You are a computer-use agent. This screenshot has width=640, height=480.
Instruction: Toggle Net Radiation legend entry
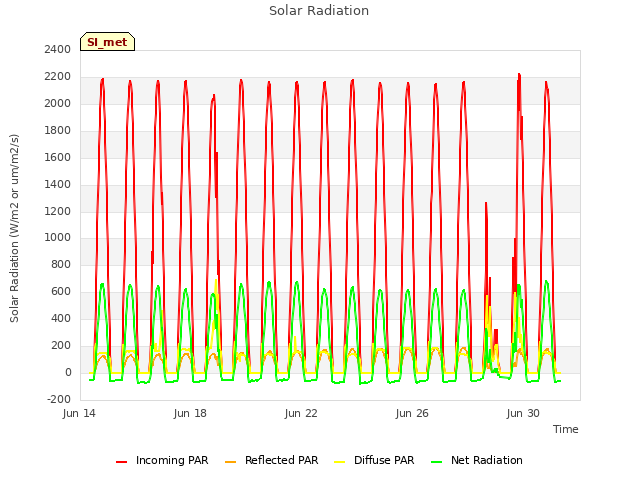477,460
